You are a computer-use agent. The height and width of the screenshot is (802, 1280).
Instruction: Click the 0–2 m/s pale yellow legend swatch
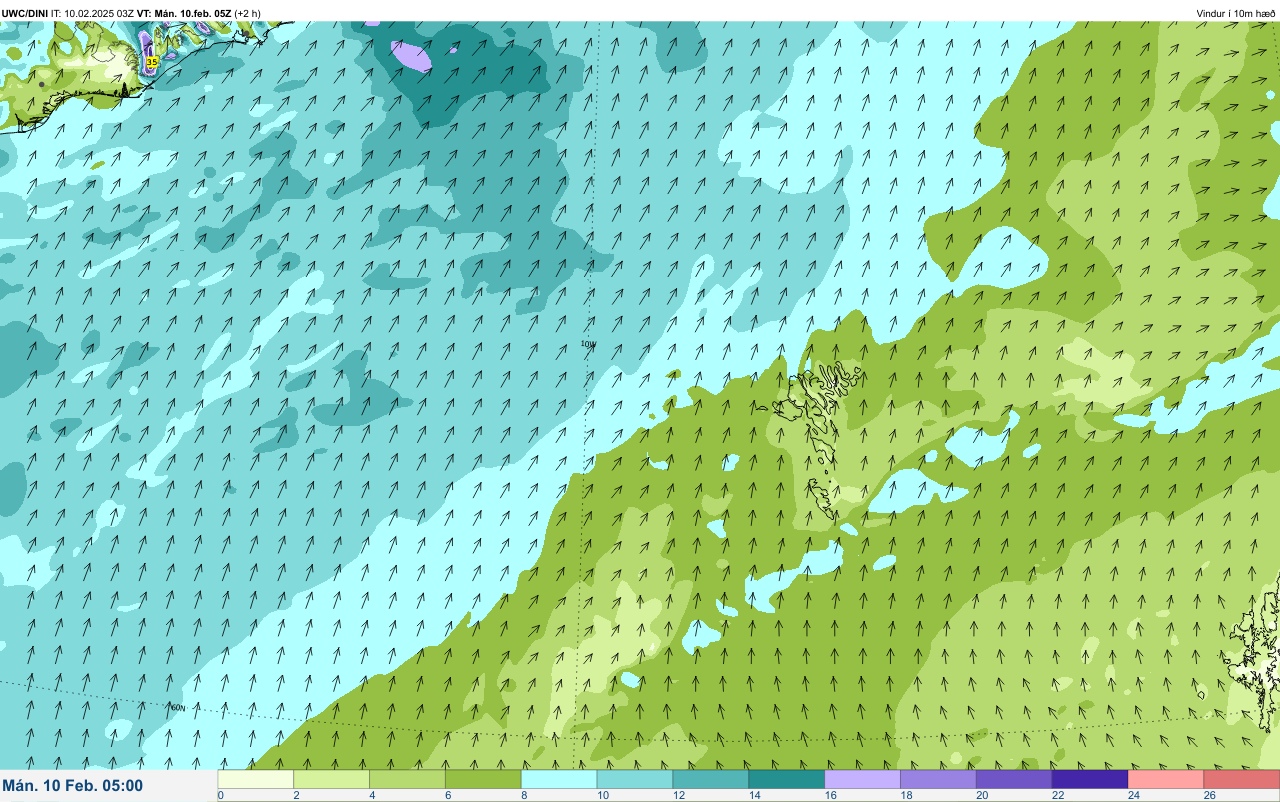click(256, 779)
